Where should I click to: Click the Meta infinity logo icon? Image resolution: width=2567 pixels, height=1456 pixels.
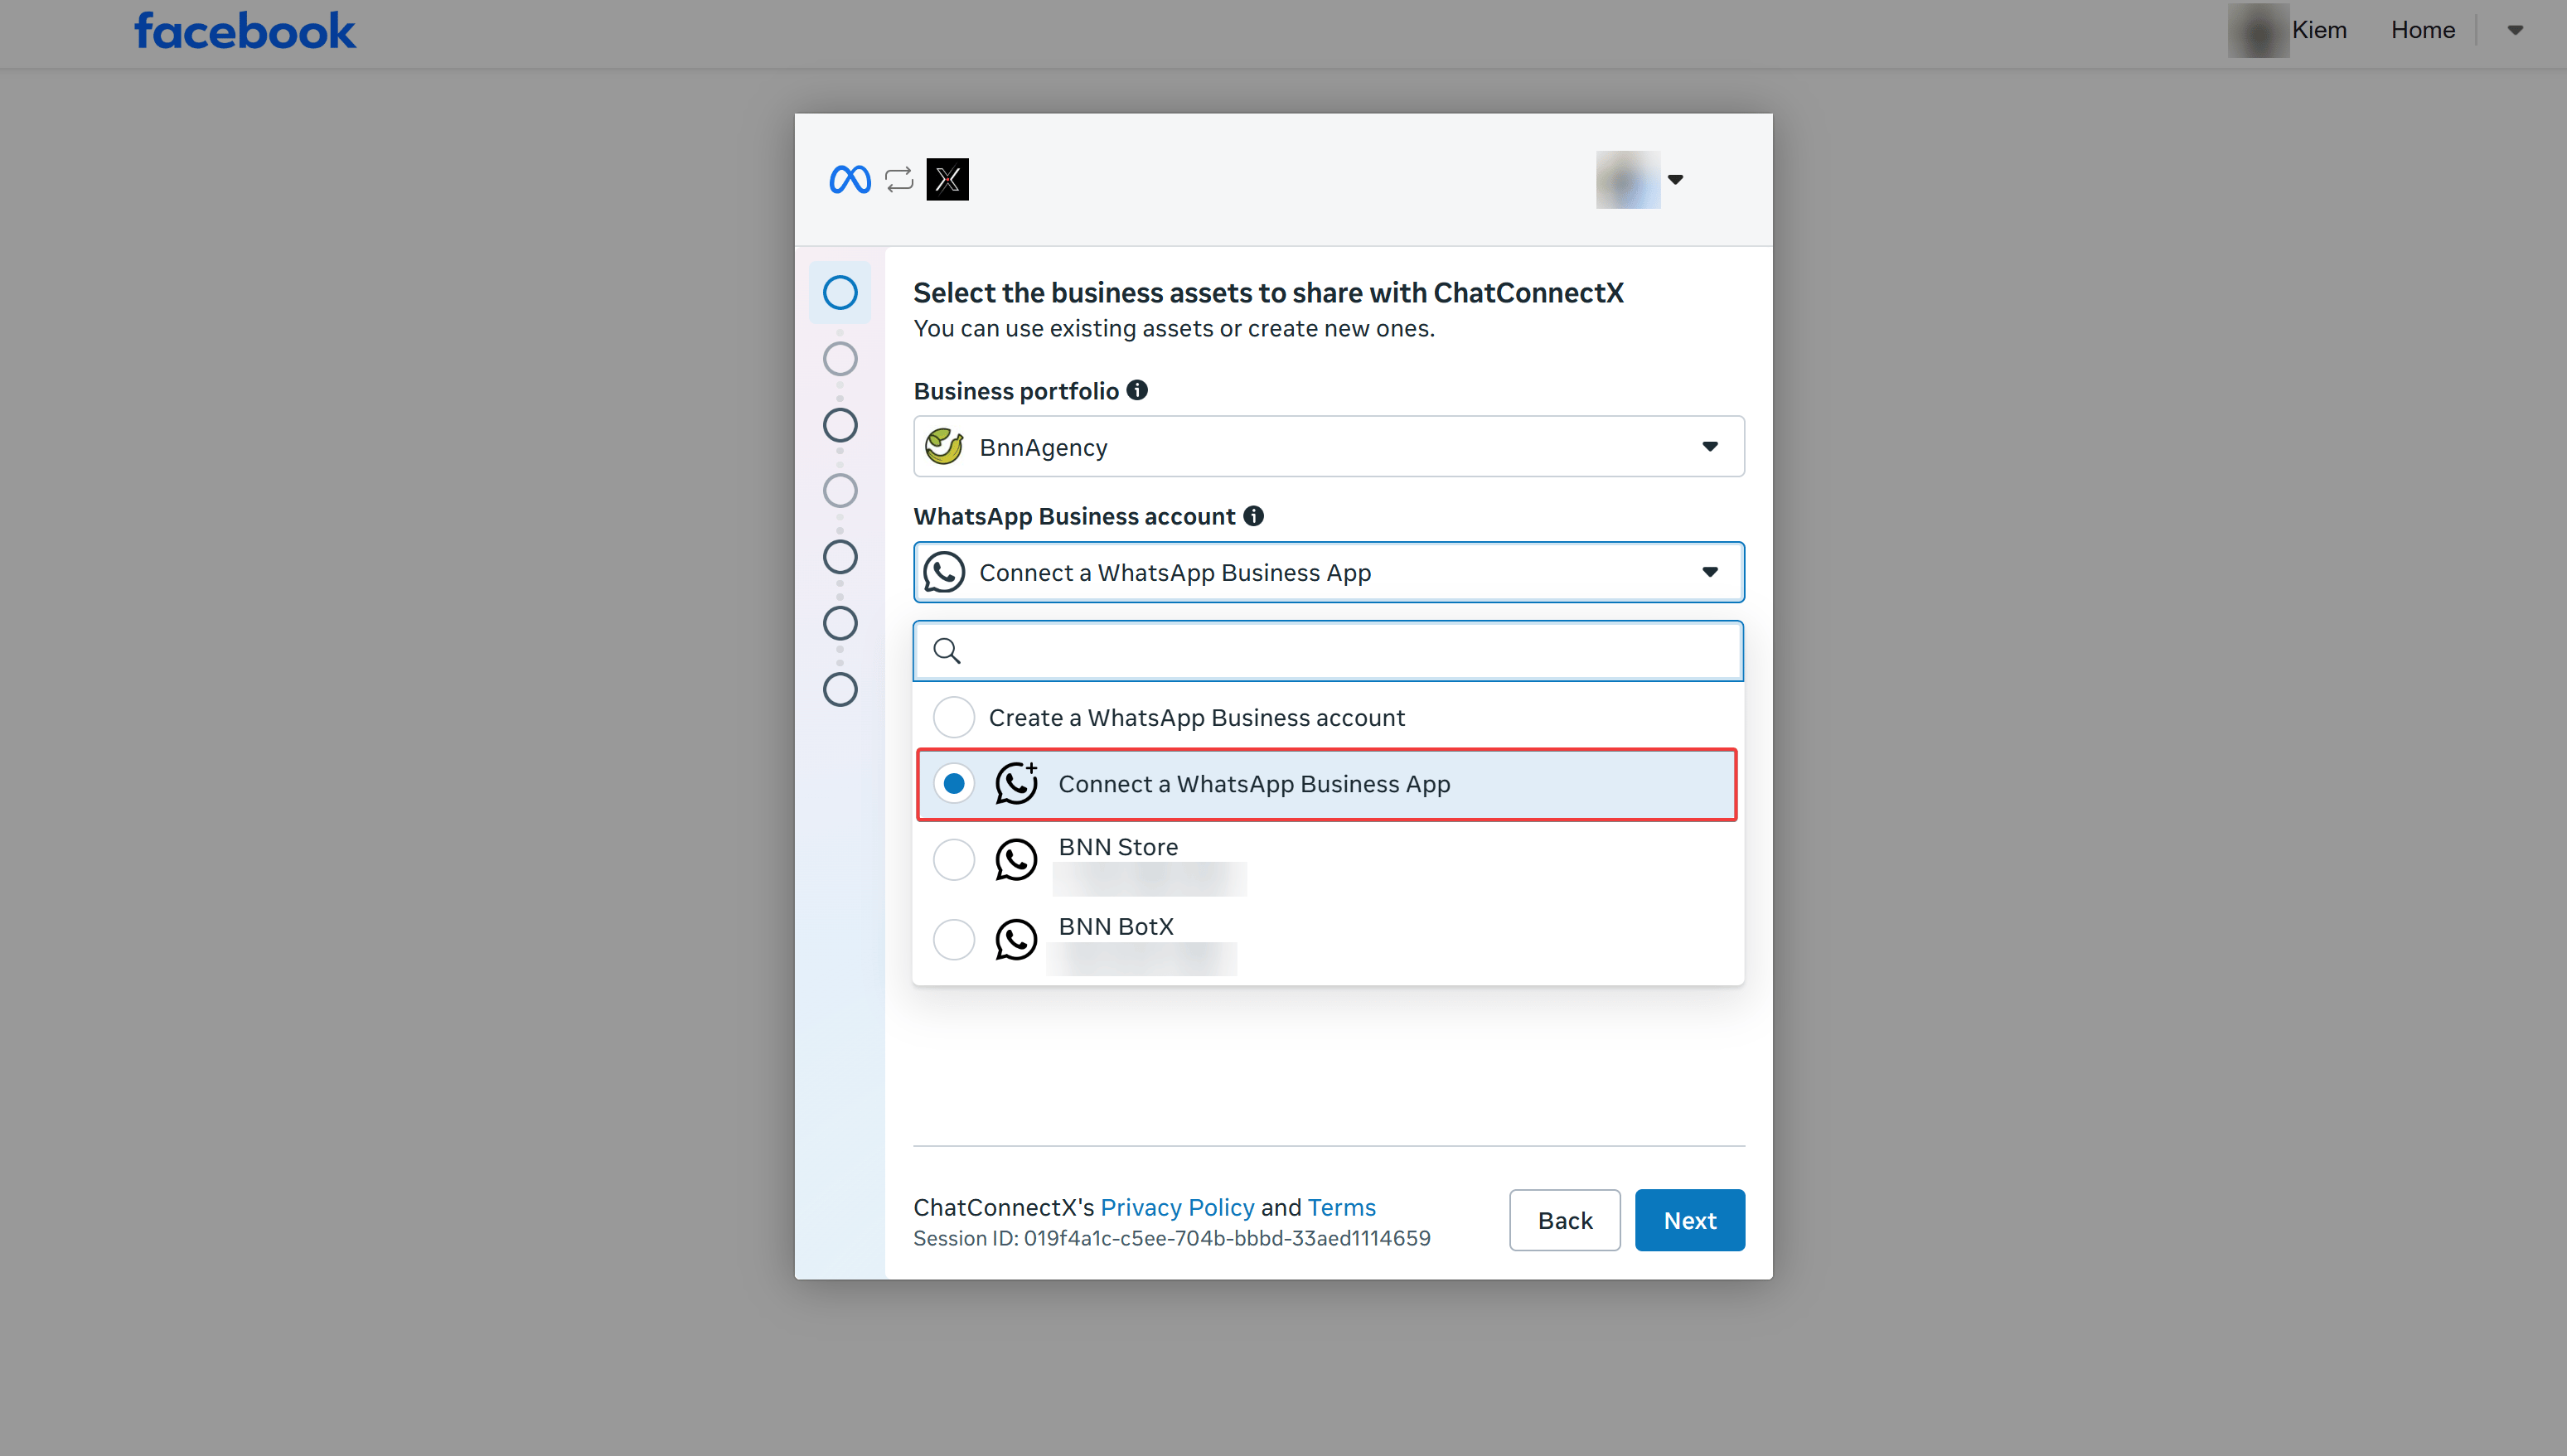point(850,180)
